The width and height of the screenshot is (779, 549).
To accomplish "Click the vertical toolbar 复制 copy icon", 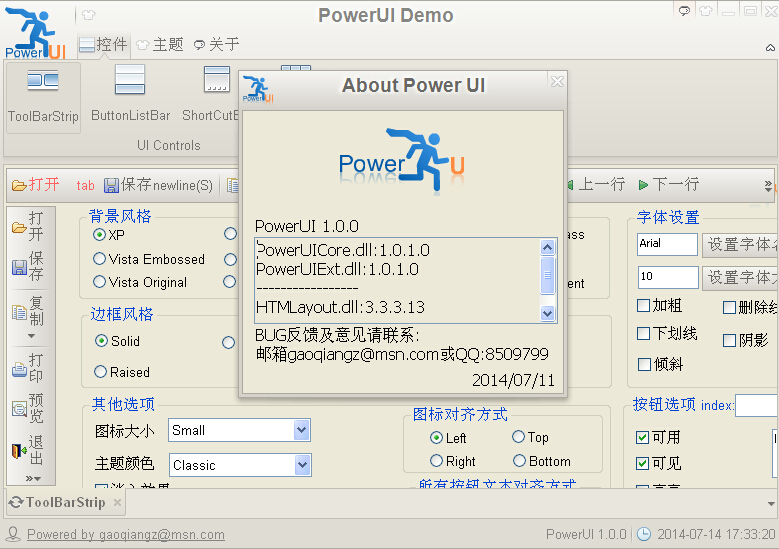I will [x=19, y=312].
